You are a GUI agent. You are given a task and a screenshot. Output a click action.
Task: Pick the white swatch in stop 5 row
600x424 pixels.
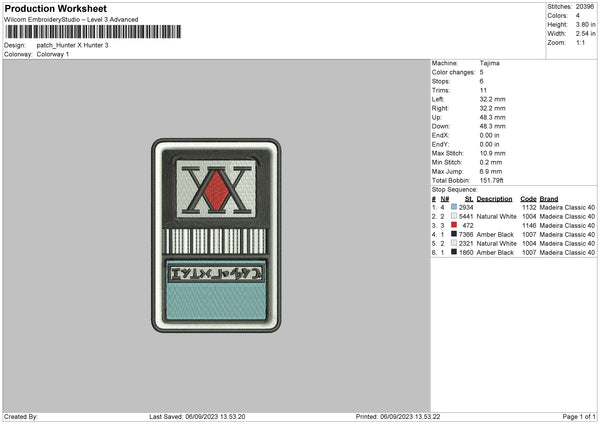454,243
